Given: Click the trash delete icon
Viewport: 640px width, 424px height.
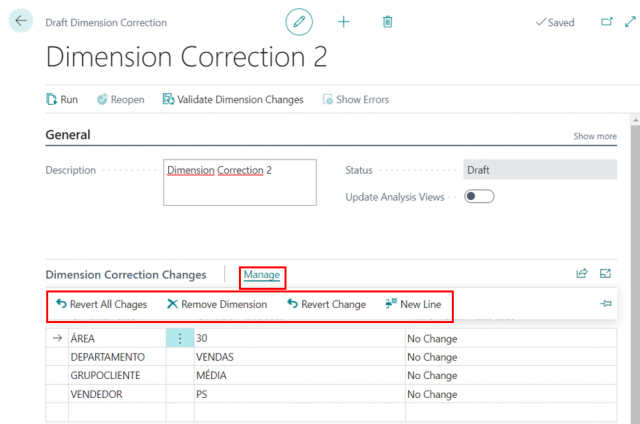Looking at the screenshot, I should tap(388, 21).
